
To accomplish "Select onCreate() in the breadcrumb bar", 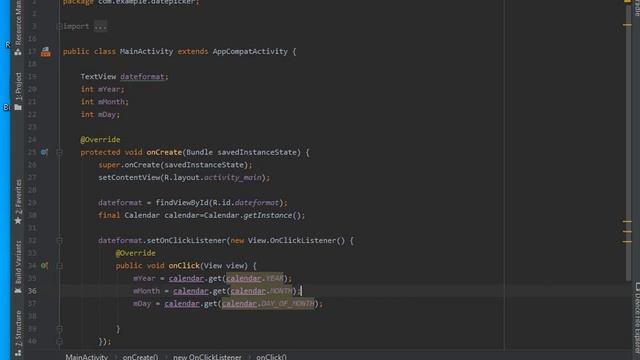I will click(140, 357).
